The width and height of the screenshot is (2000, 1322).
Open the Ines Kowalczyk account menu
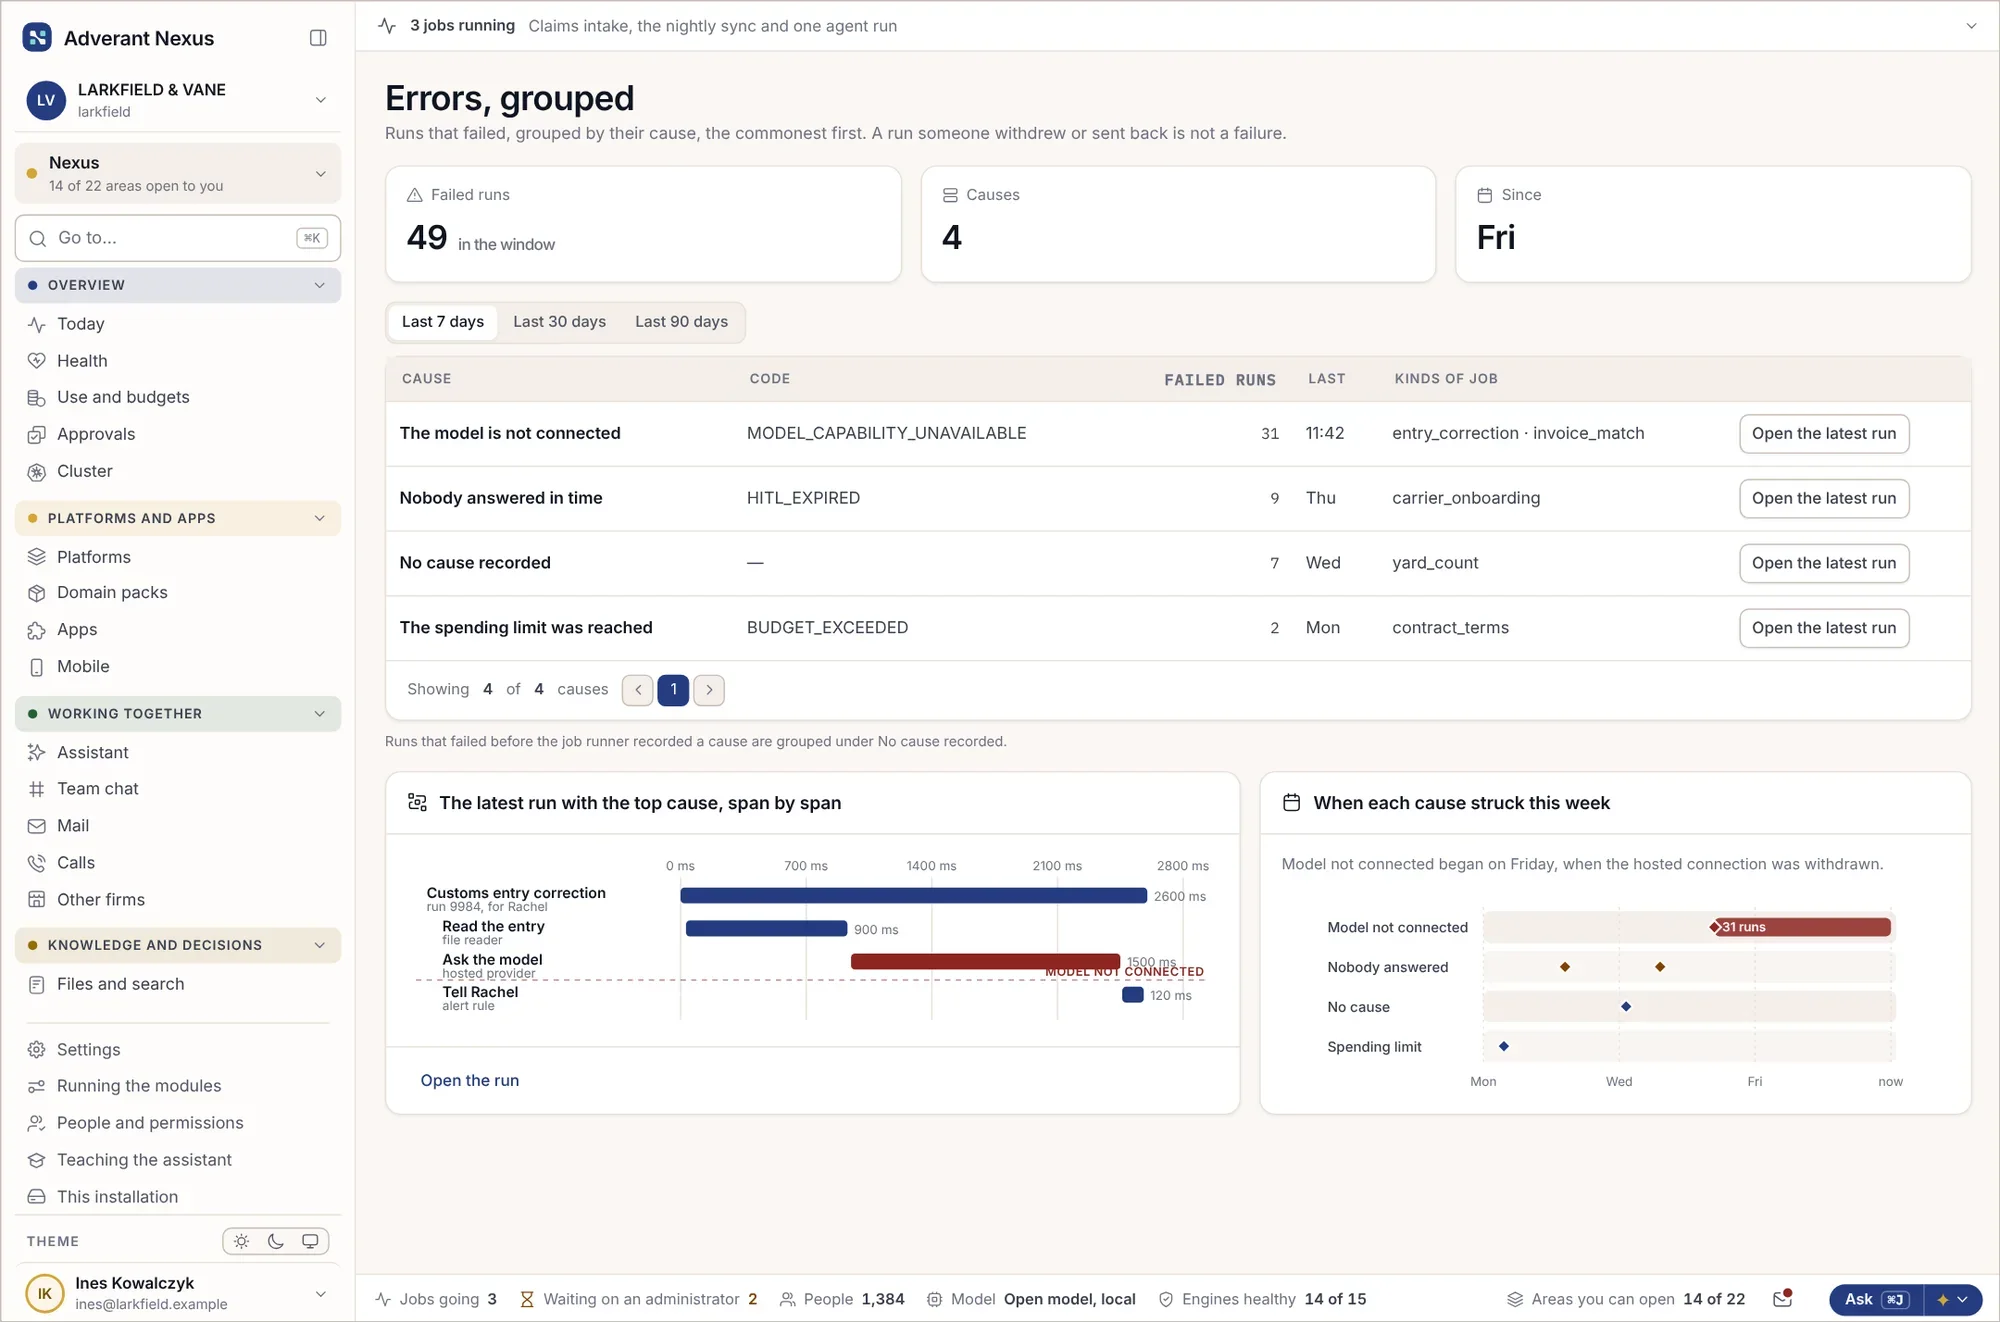click(x=178, y=1294)
